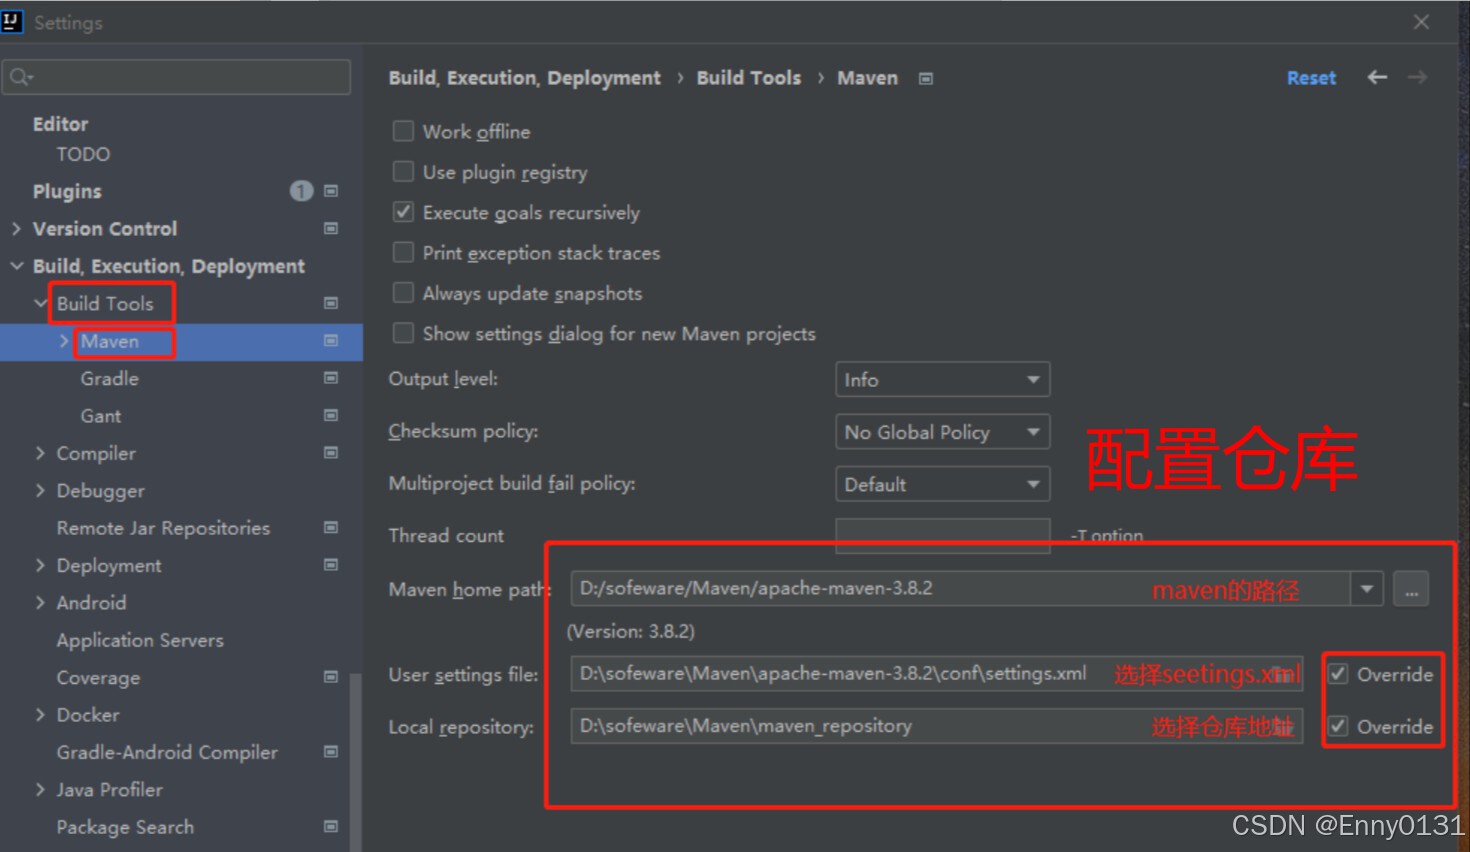Open the Checksum policy dropdown
This screenshot has height=852, width=1470.
(x=942, y=432)
